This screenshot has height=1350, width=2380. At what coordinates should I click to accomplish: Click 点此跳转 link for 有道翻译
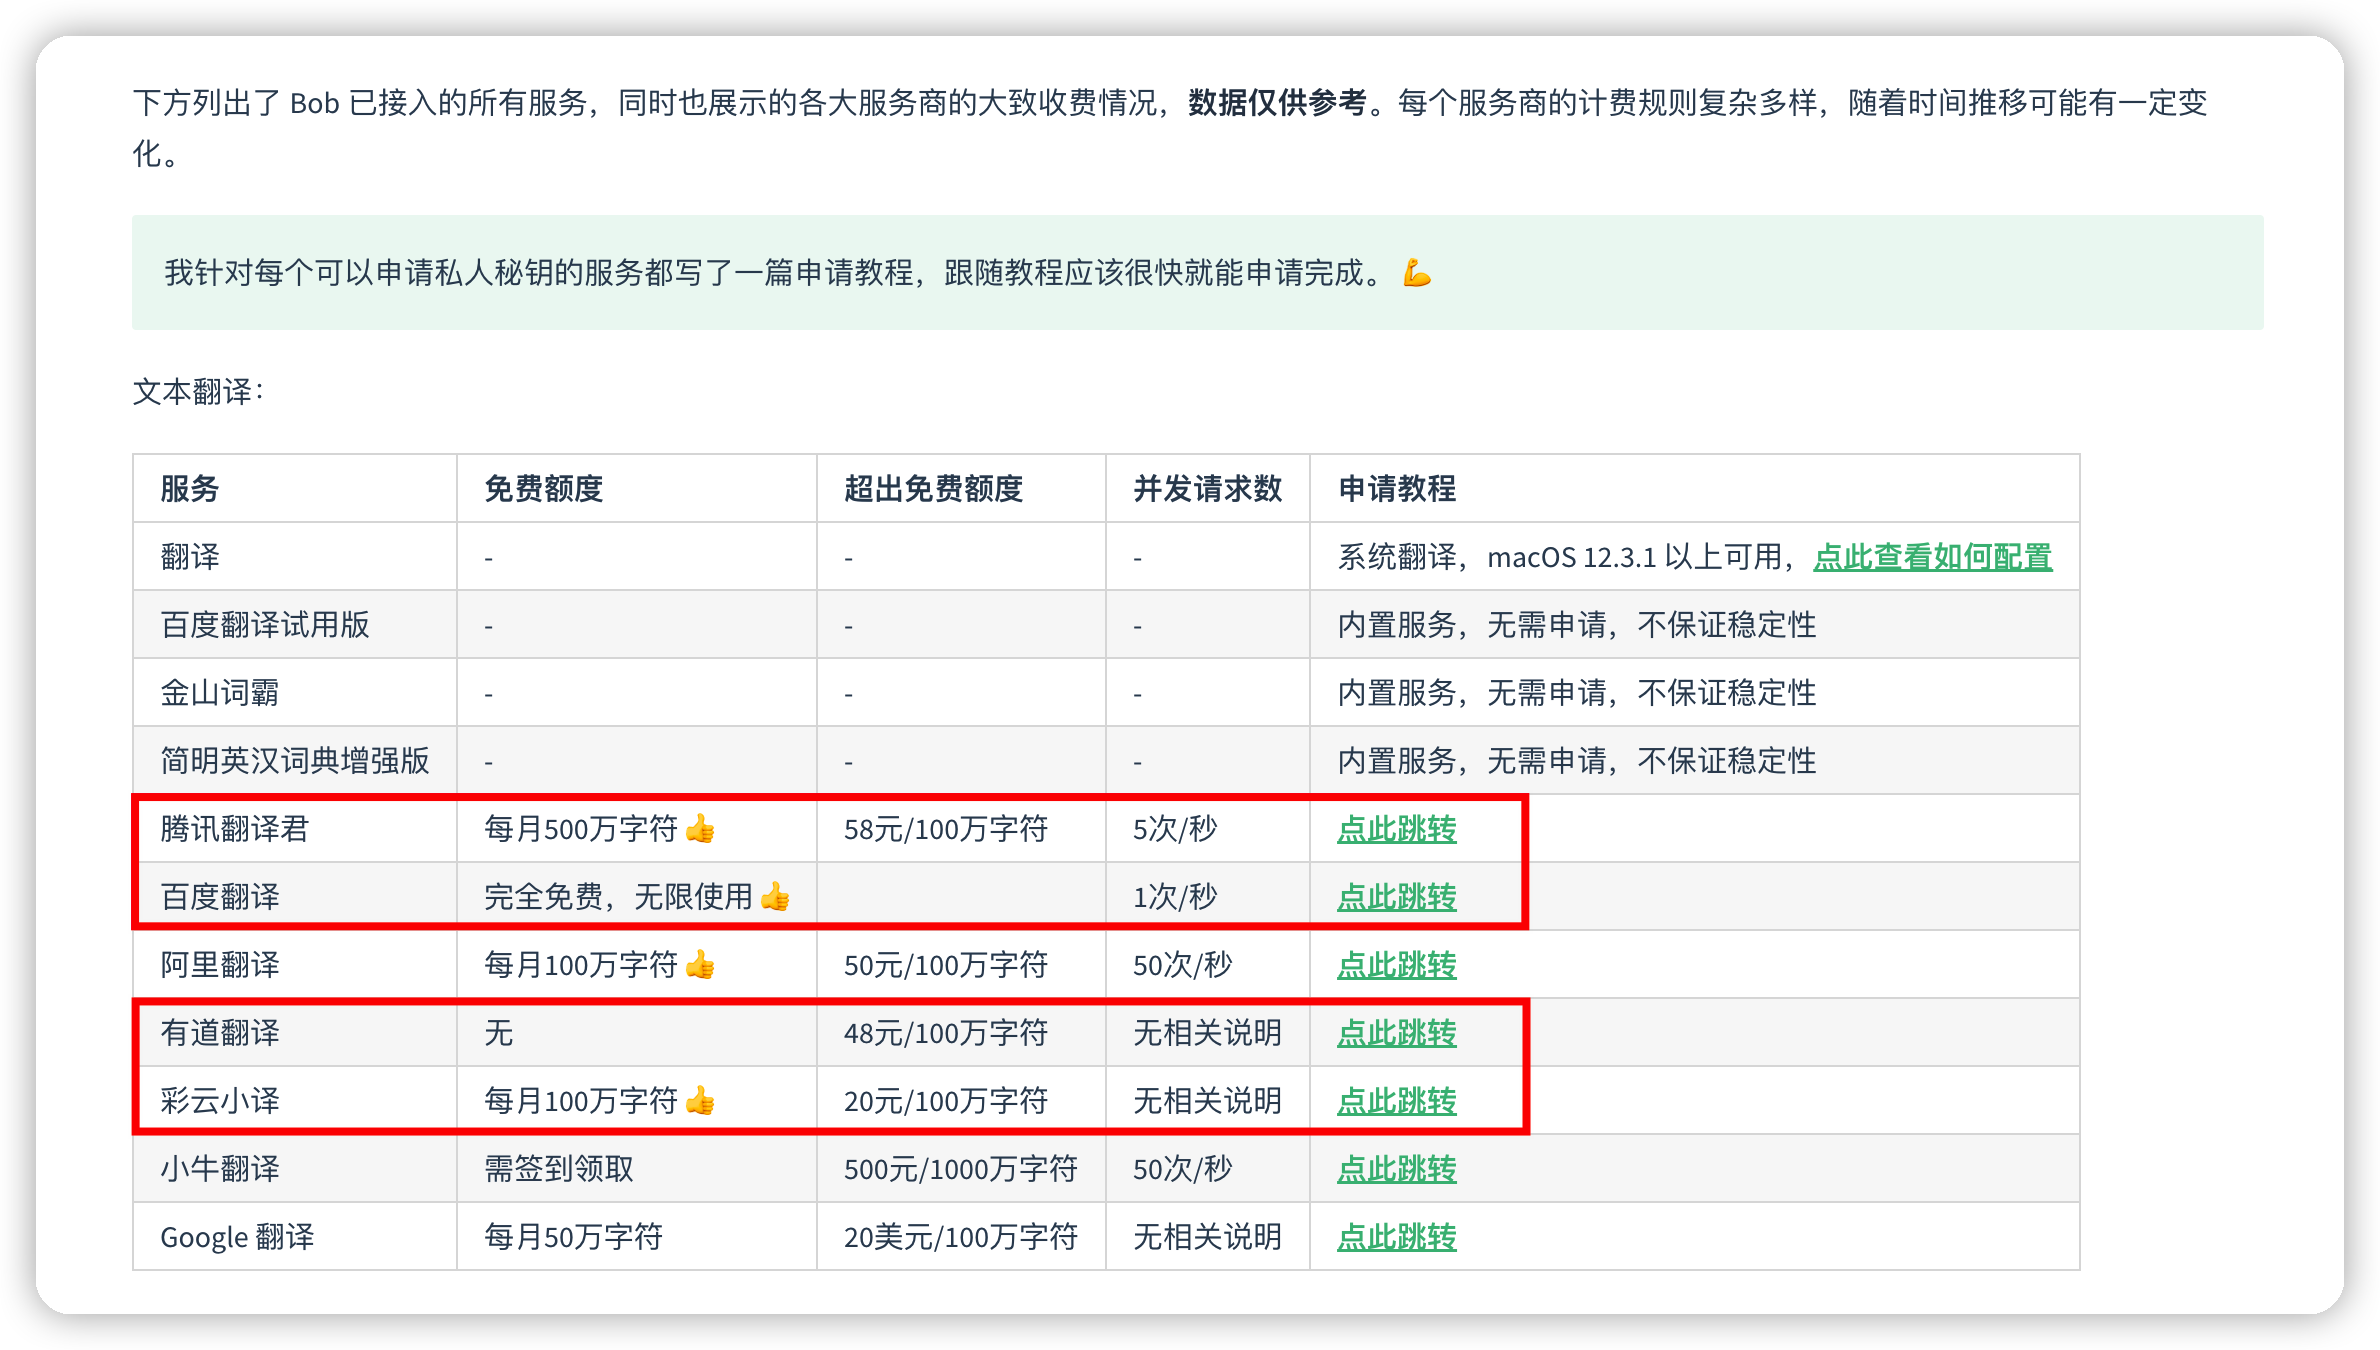tap(1396, 1033)
